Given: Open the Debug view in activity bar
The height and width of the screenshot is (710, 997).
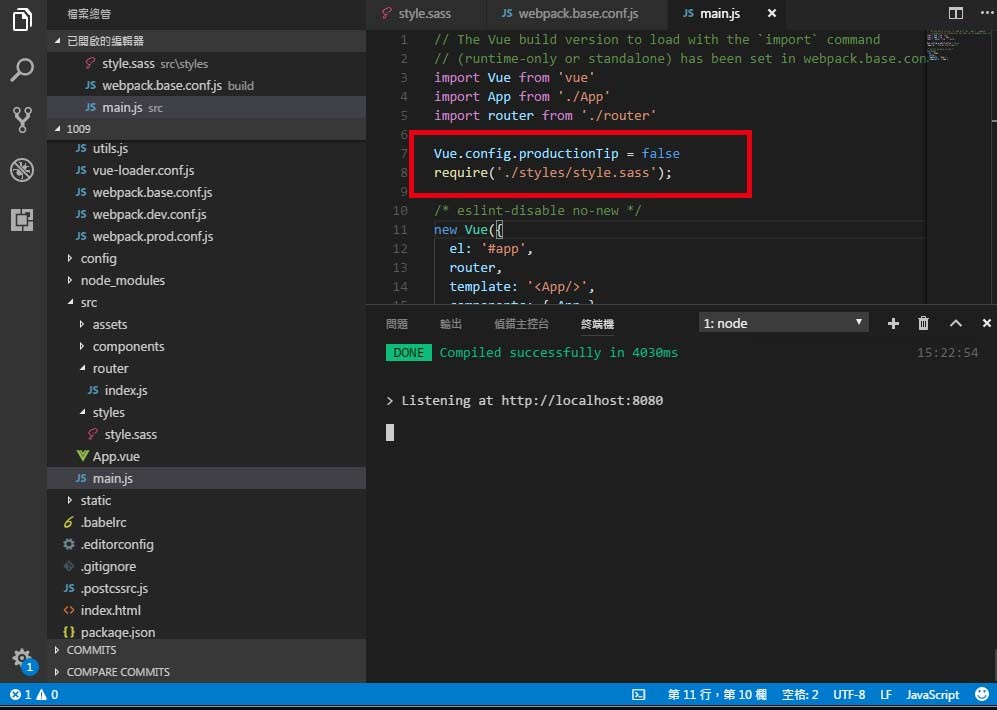Looking at the screenshot, I should (22, 170).
